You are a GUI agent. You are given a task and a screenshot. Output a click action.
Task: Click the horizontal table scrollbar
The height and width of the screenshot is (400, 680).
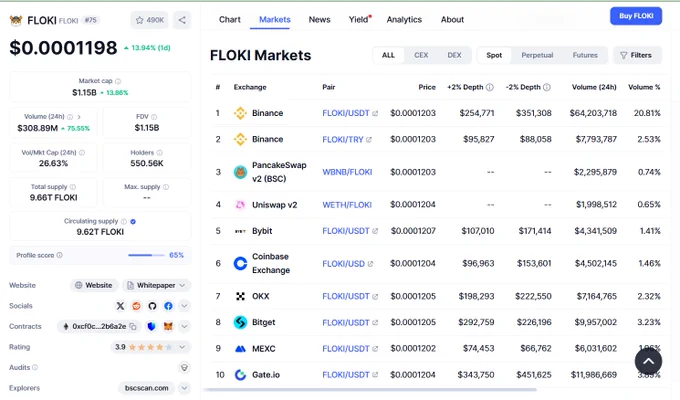coord(370,390)
